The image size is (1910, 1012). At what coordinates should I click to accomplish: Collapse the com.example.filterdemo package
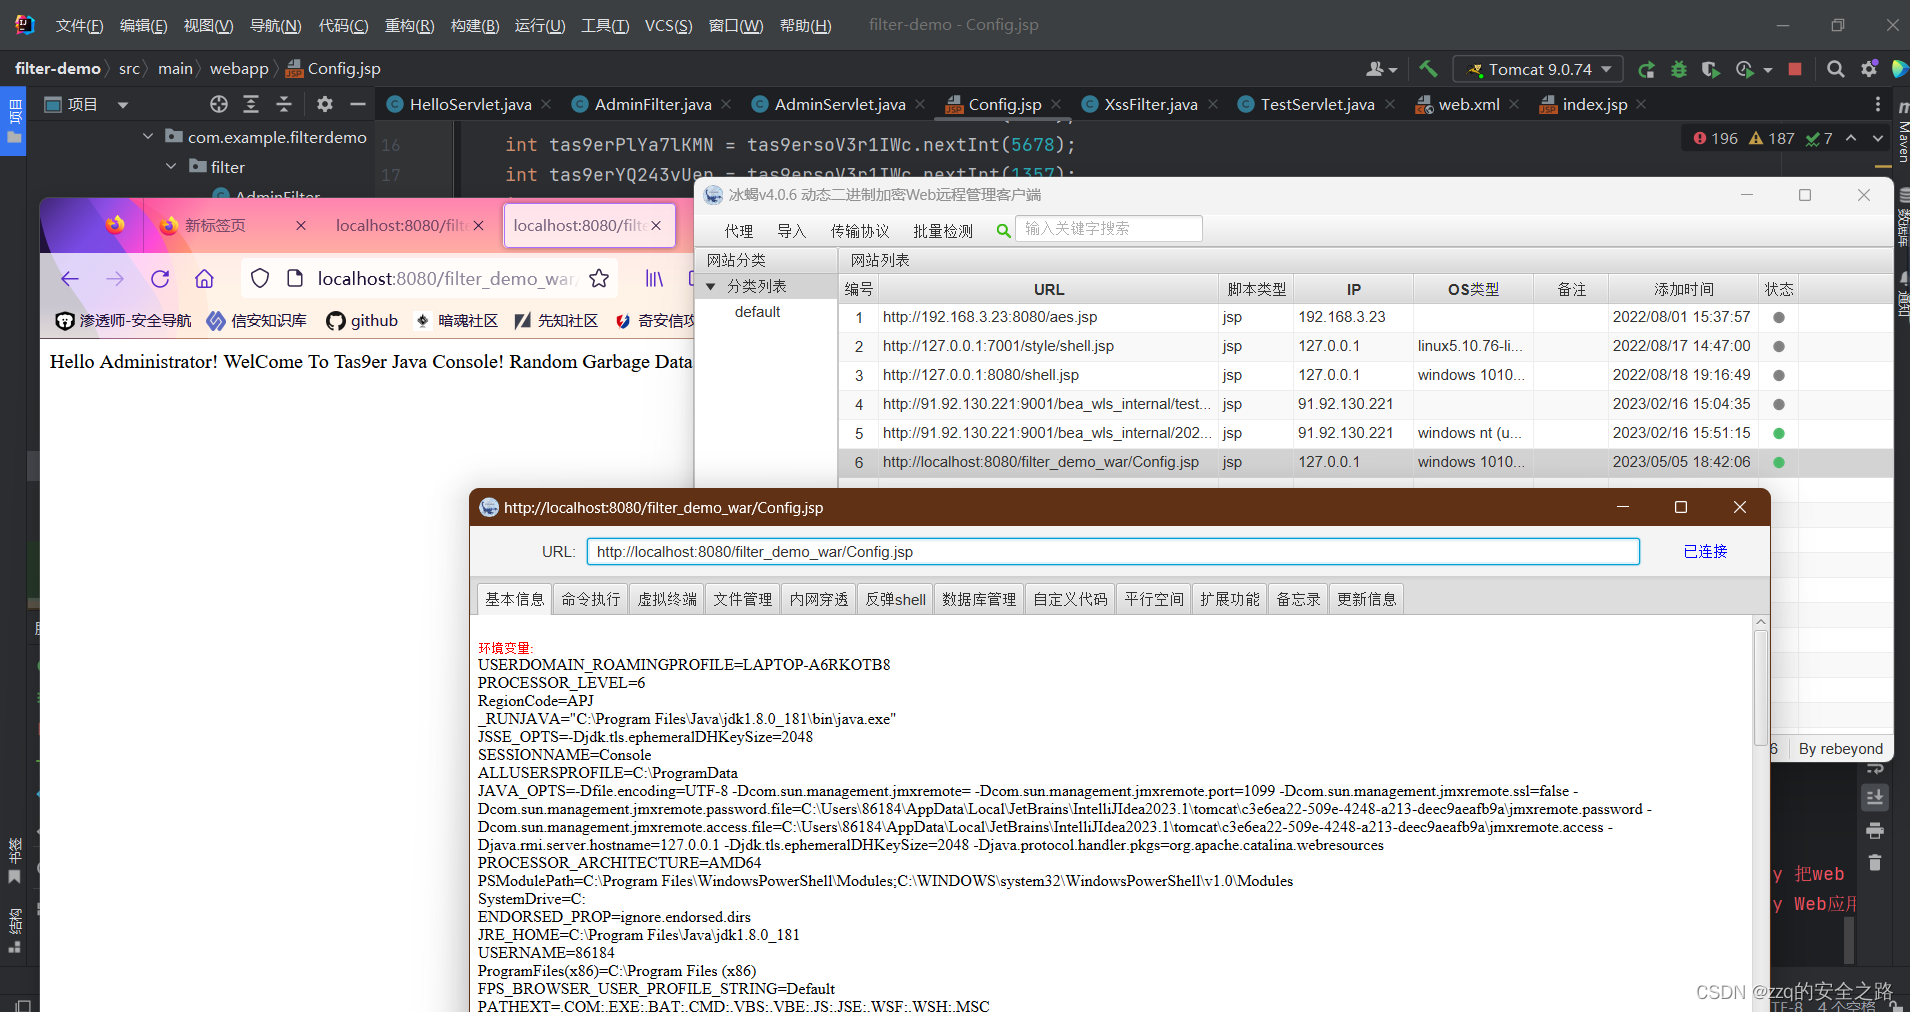(x=148, y=136)
